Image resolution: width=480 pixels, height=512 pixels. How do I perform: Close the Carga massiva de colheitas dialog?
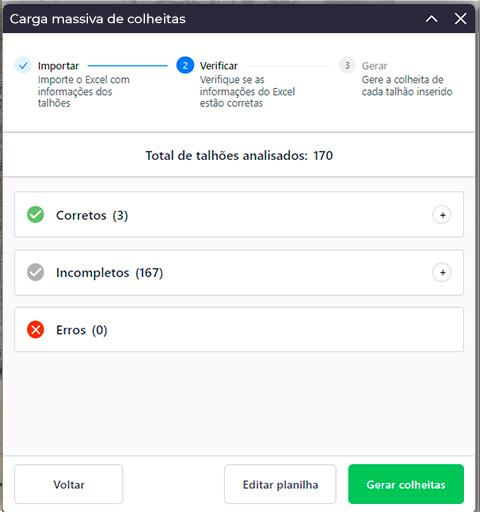coord(461,19)
